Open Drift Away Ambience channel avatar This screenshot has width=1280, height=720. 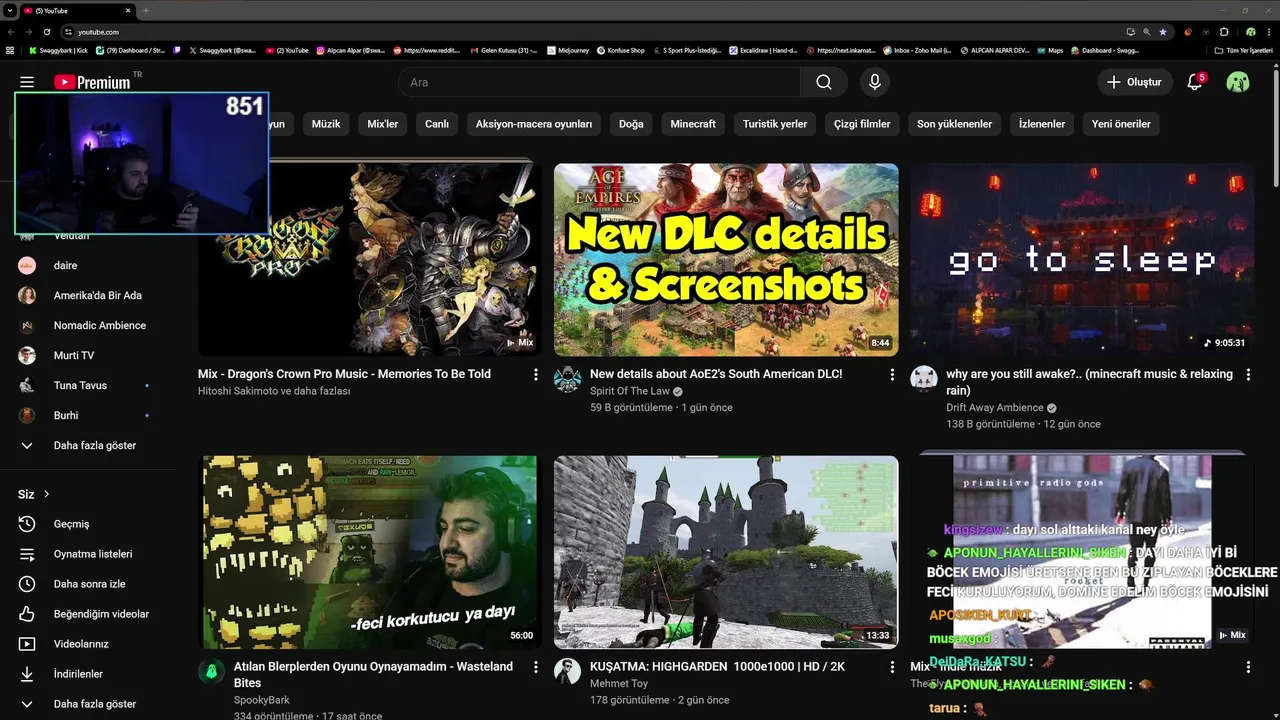coord(923,379)
